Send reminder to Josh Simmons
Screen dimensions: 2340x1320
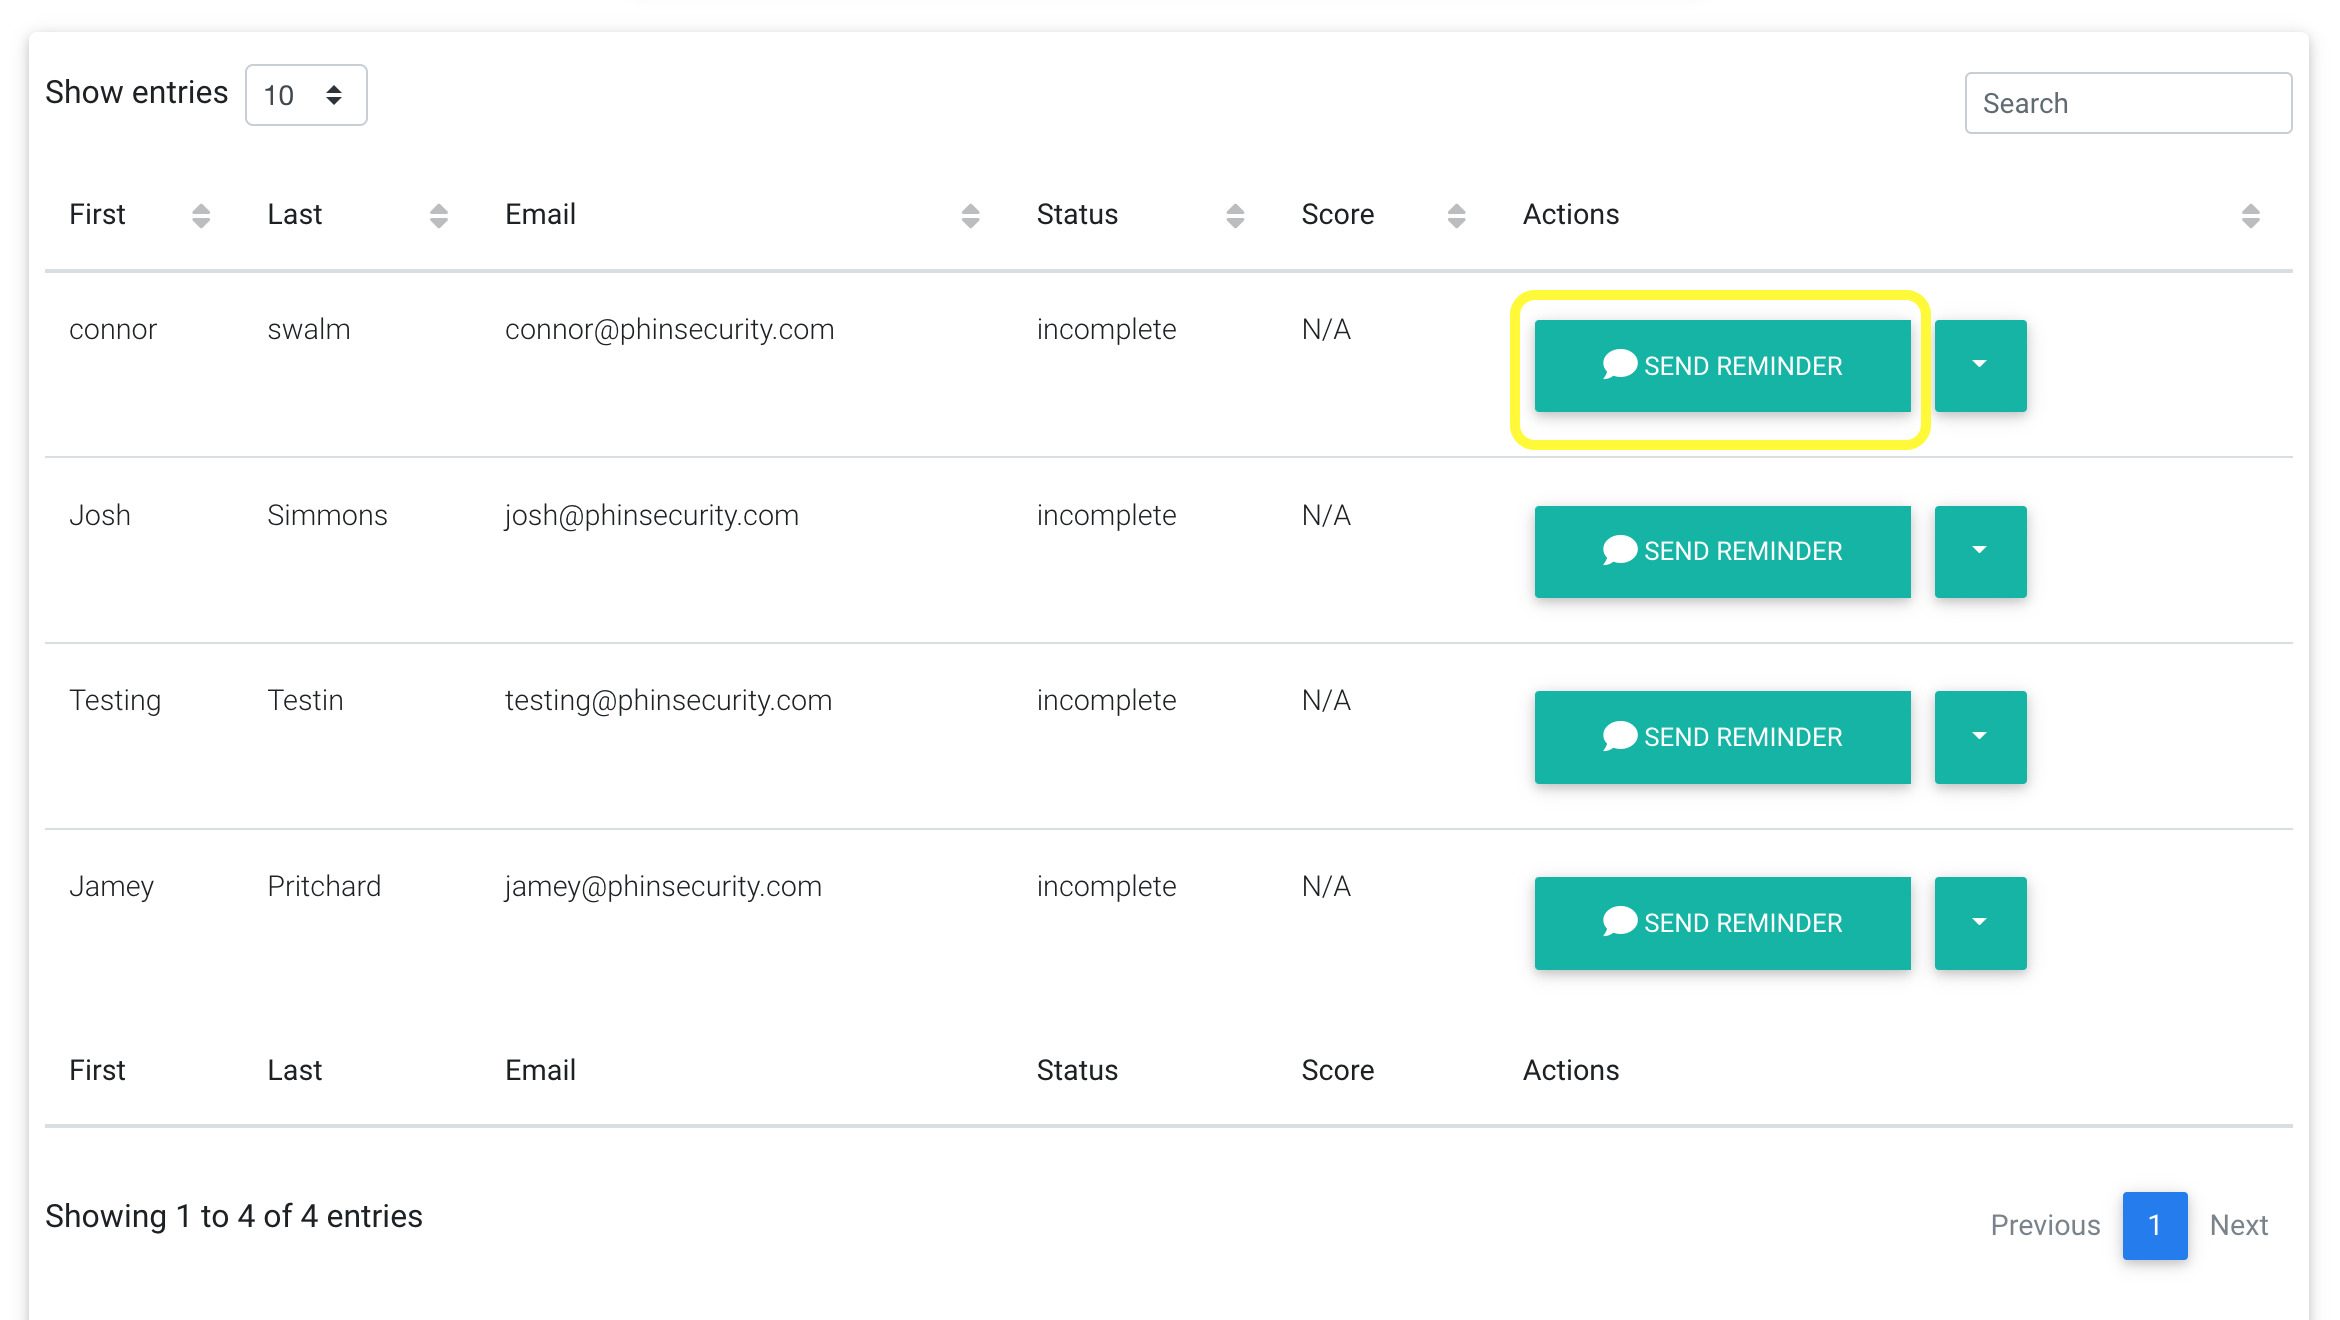1722,552
